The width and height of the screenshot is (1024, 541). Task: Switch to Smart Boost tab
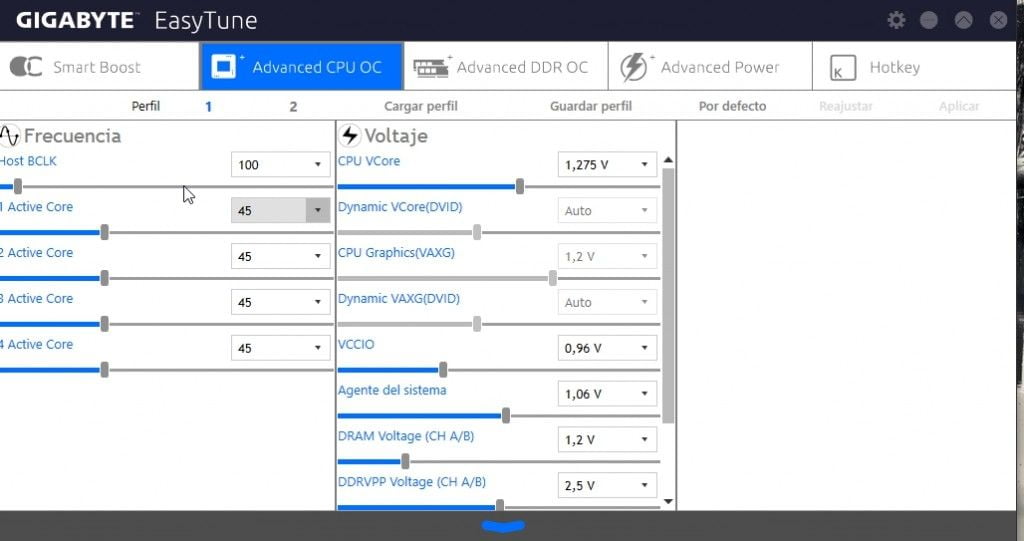[x=99, y=67]
